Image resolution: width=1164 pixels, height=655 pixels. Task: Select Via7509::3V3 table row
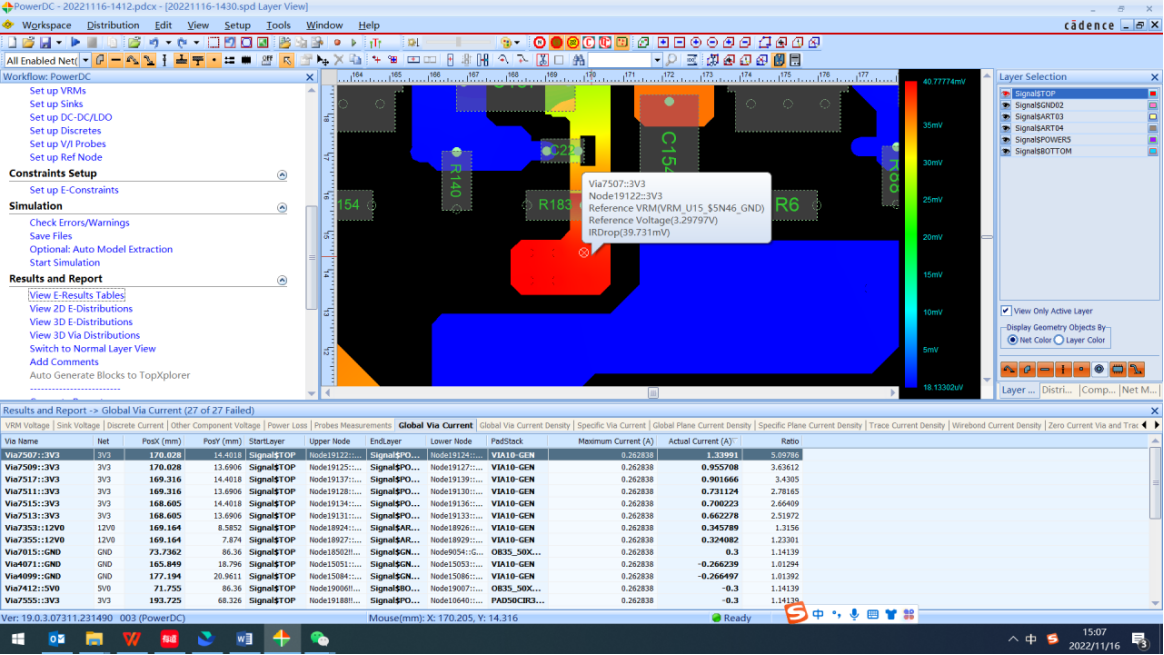point(401,467)
